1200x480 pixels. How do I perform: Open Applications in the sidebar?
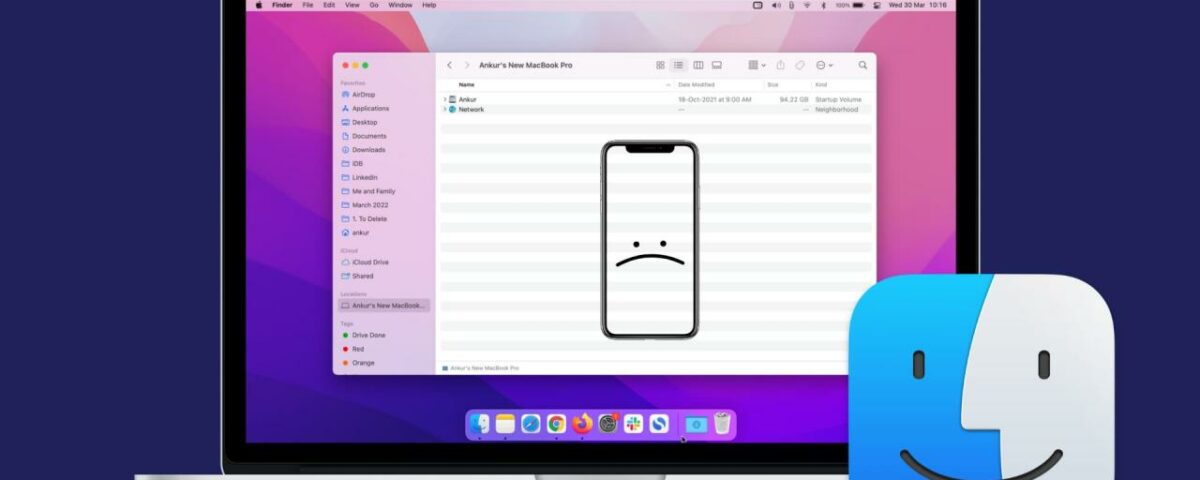click(x=364, y=108)
